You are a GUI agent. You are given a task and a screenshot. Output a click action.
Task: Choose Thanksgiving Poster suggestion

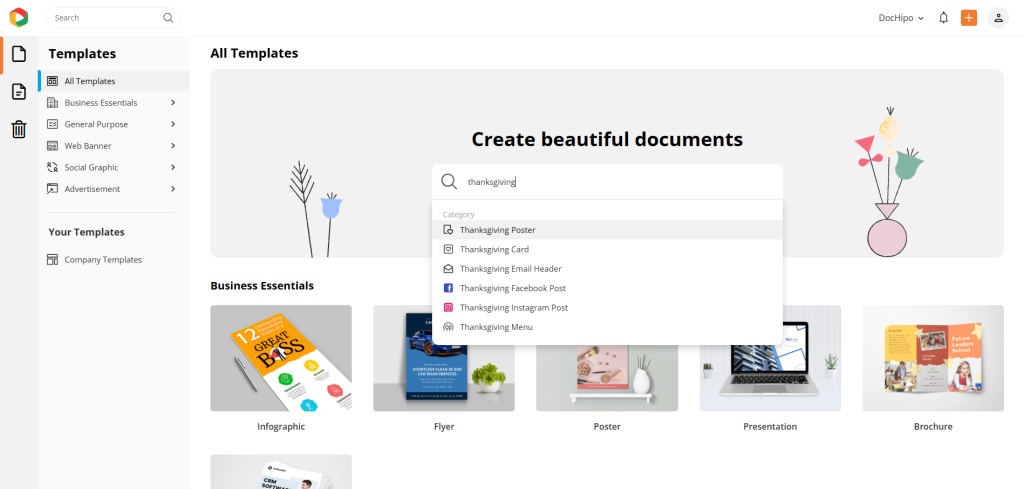click(x=607, y=230)
